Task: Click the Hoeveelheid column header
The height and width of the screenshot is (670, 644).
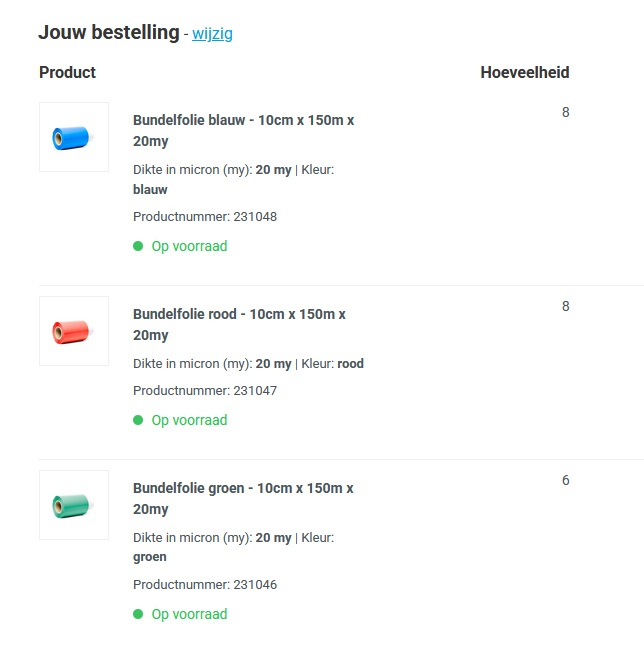Action: pyautogui.click(x=525, y=73)
